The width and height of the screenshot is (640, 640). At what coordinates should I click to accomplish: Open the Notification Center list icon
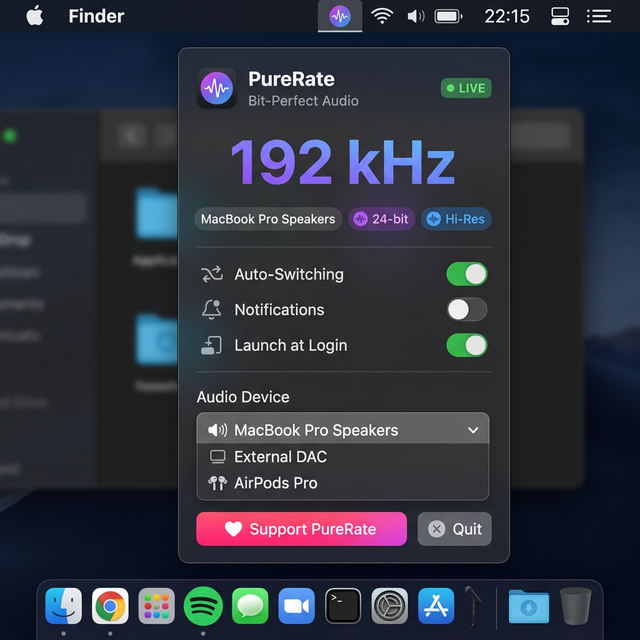click(599, 16)
